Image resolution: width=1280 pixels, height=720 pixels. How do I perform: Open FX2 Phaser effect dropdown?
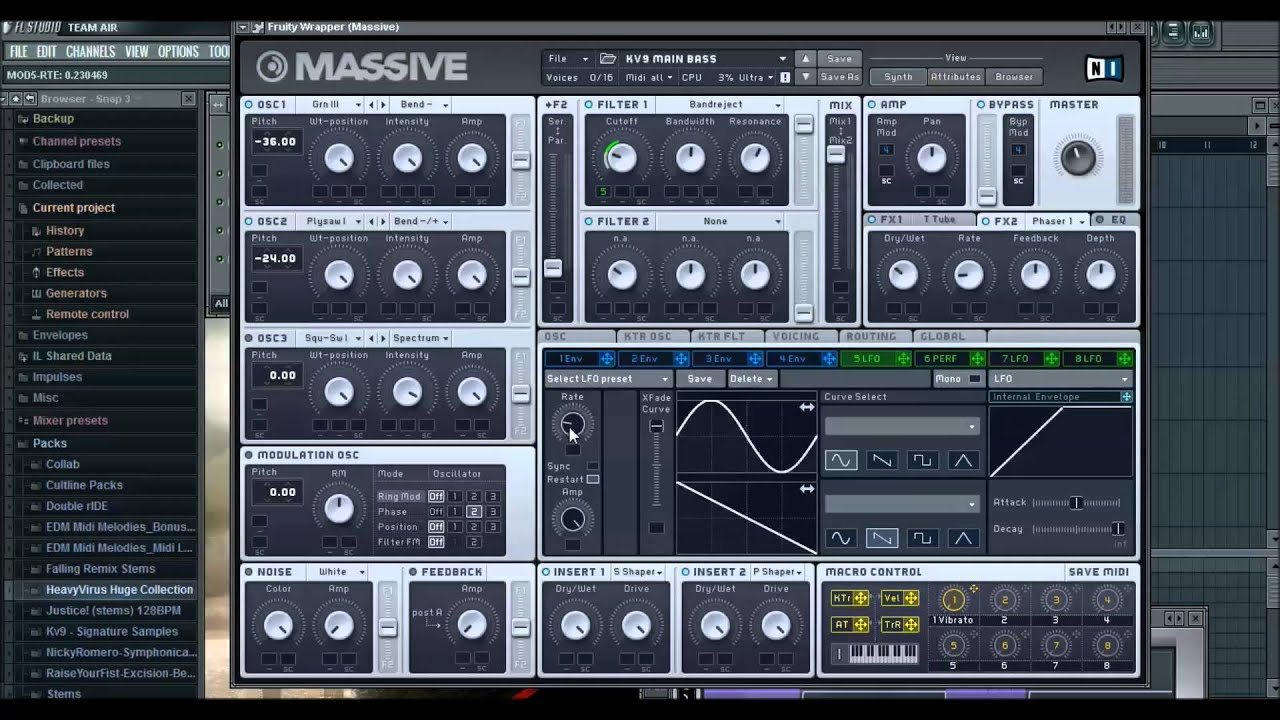click(x=1056, y=221)
